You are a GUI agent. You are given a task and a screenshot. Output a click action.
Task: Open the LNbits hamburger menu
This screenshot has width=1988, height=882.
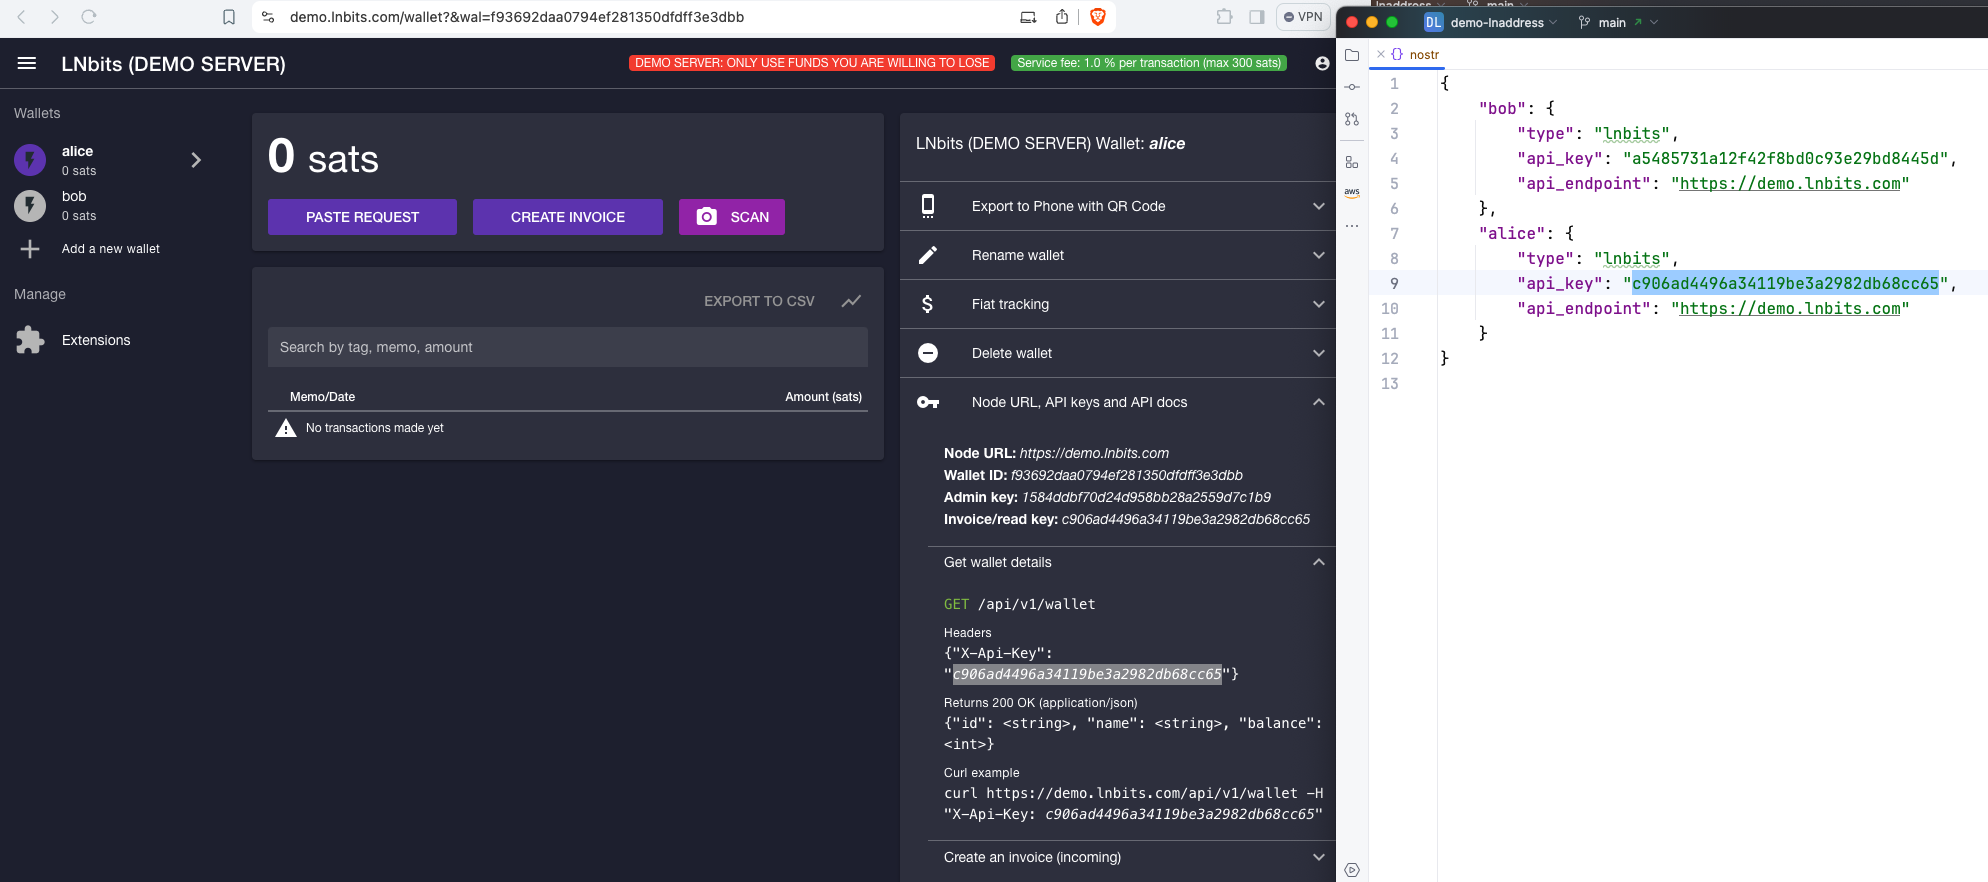tap(27, 63)
